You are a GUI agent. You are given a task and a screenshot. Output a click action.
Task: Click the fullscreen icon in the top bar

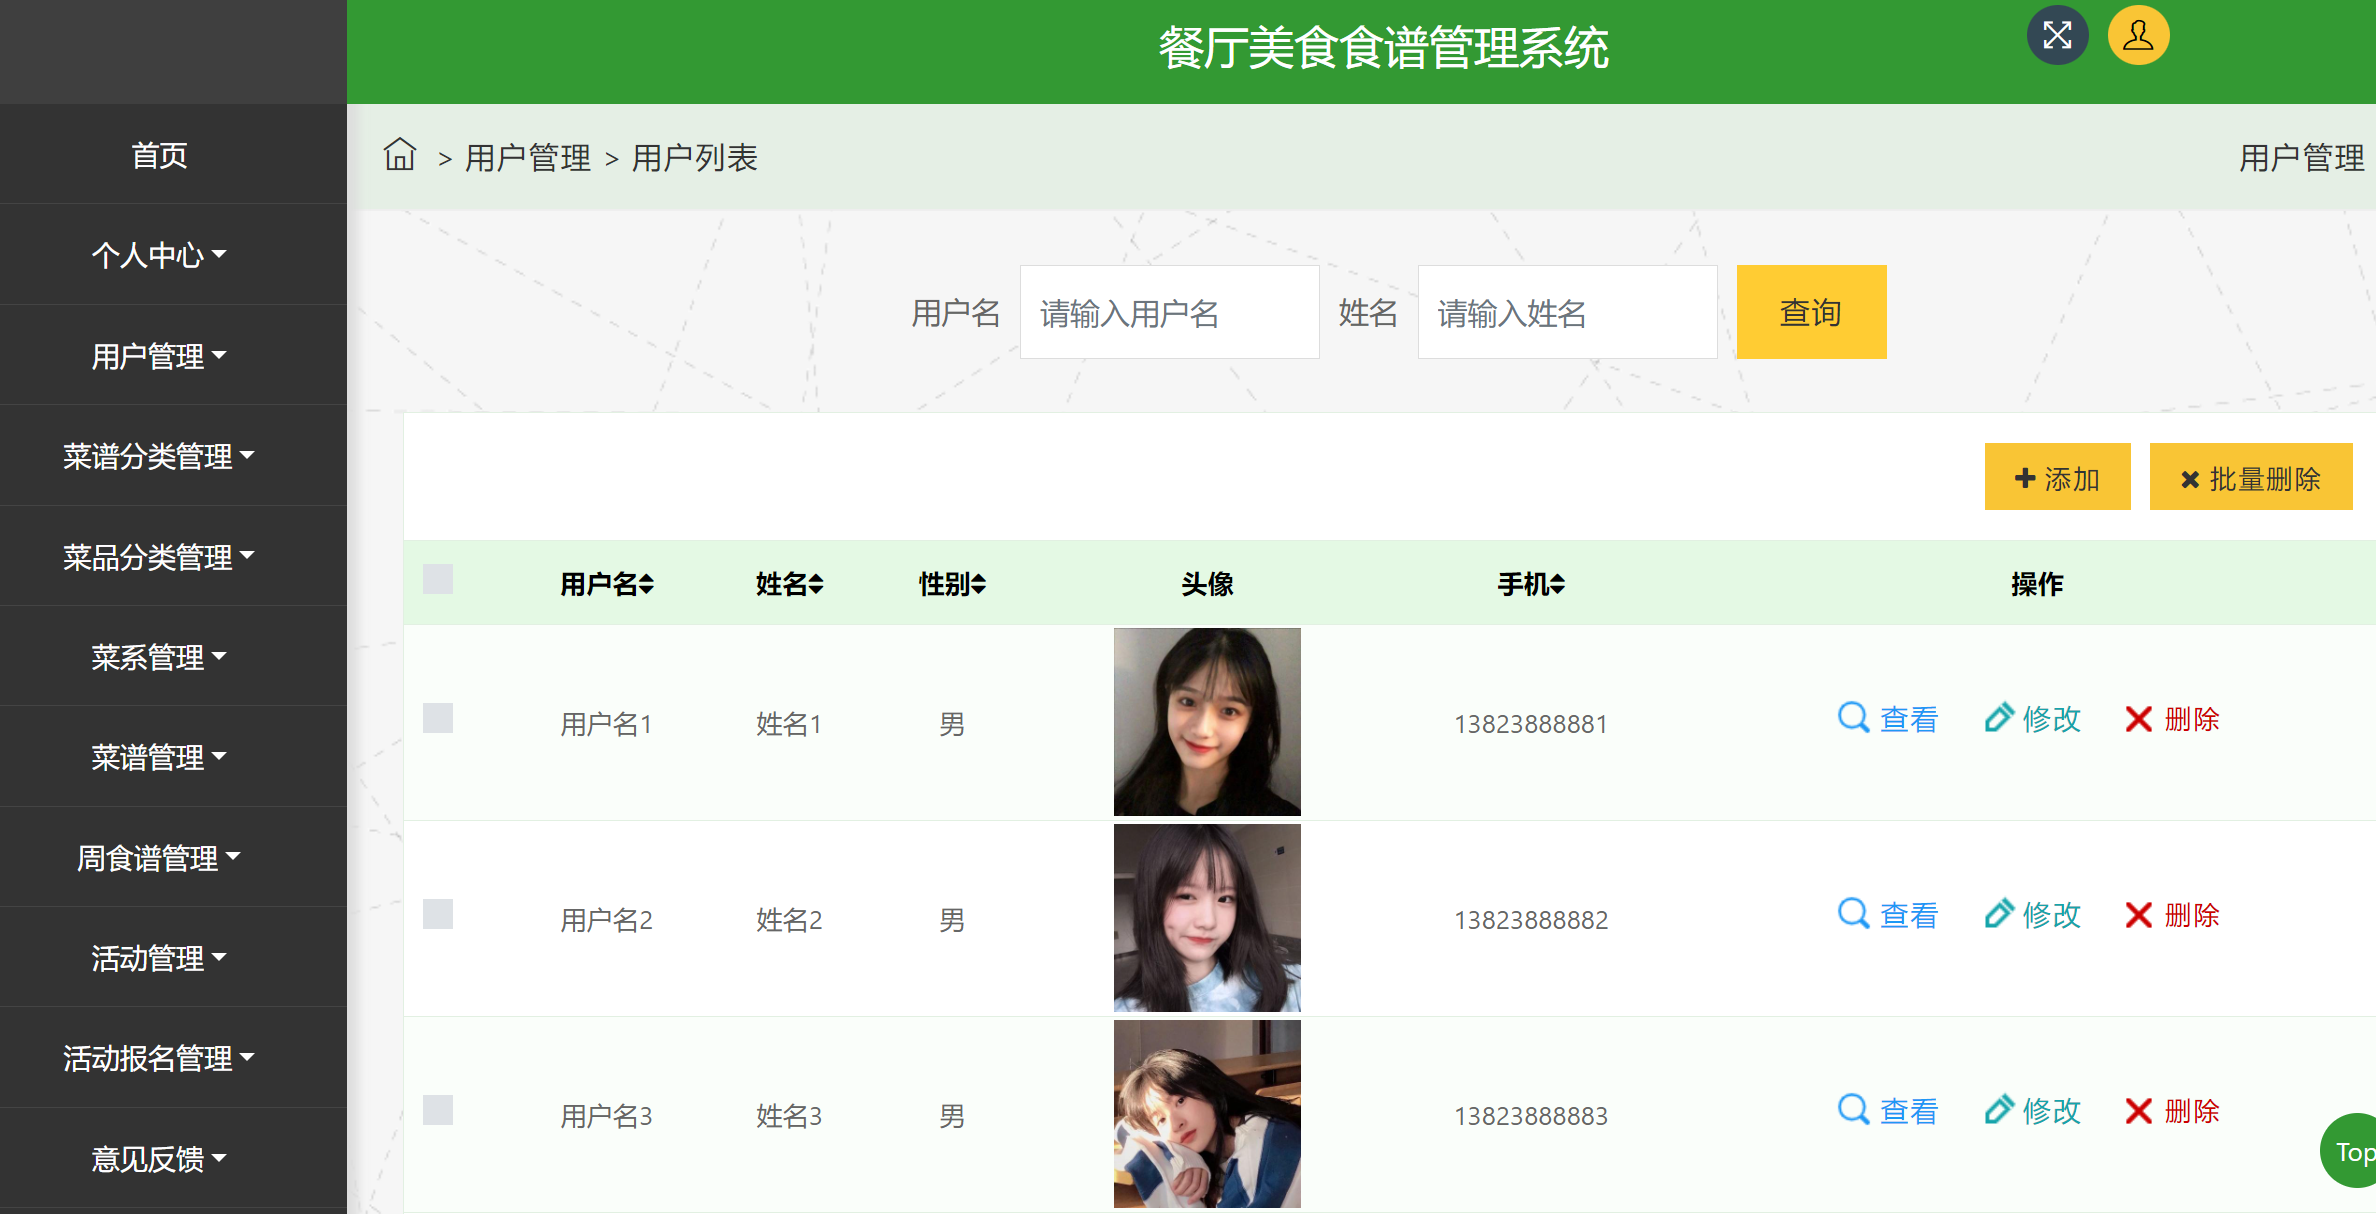(x=2057, y=35)
